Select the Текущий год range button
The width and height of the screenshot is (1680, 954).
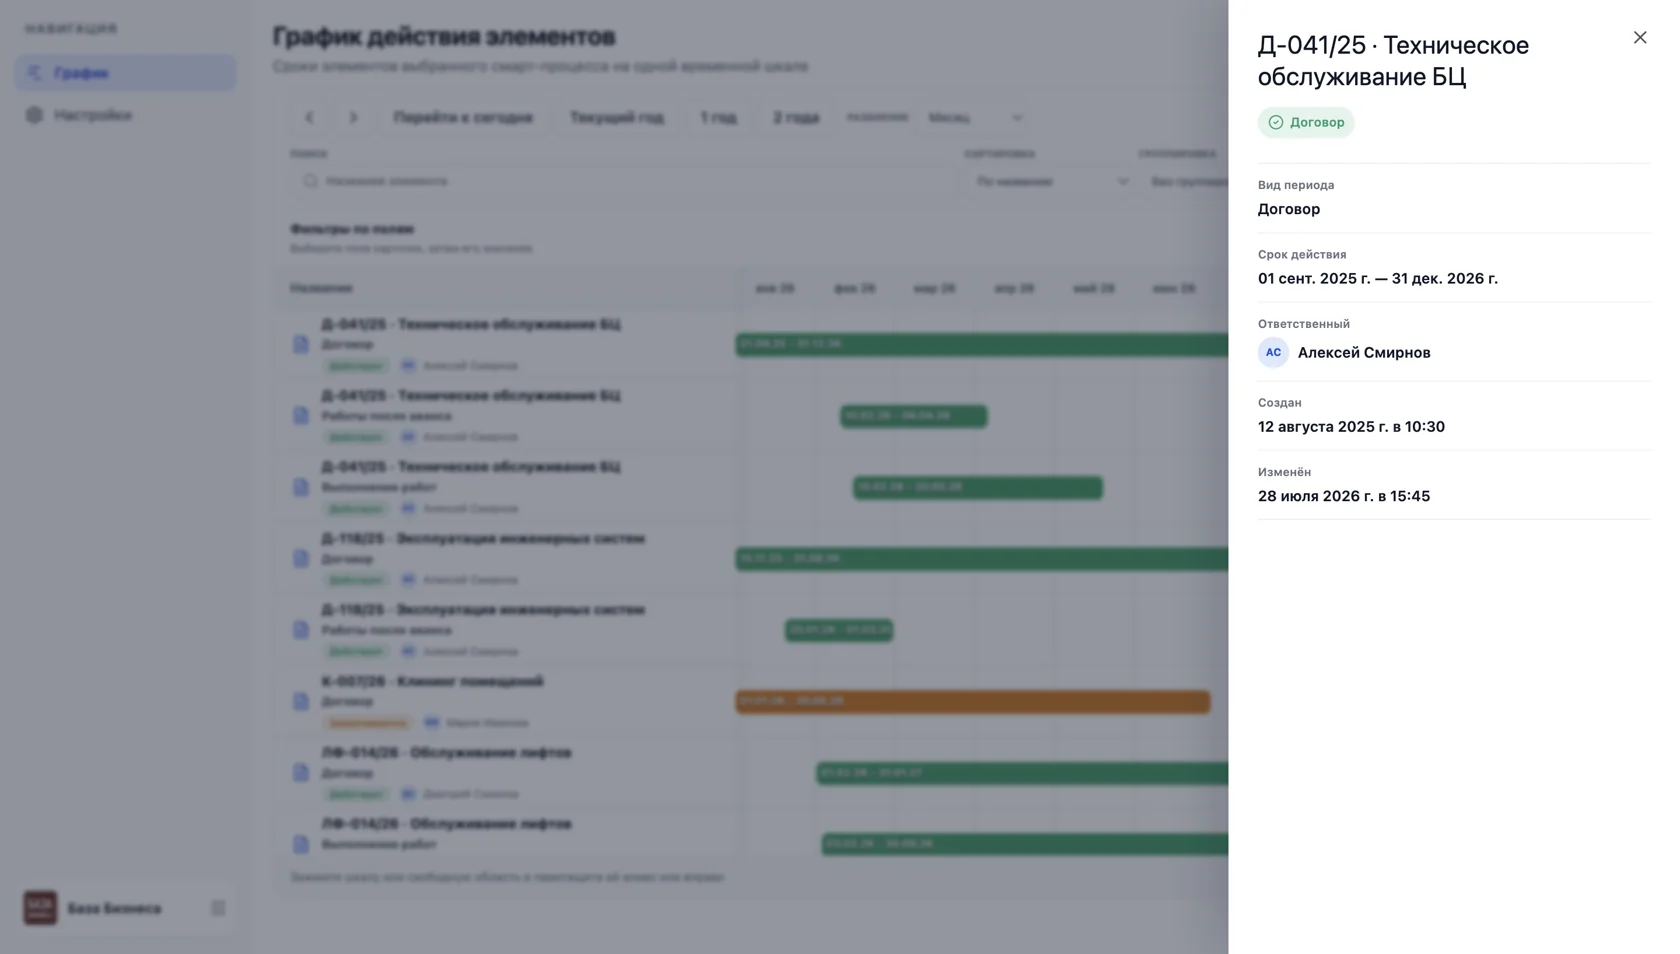(616, 117)
